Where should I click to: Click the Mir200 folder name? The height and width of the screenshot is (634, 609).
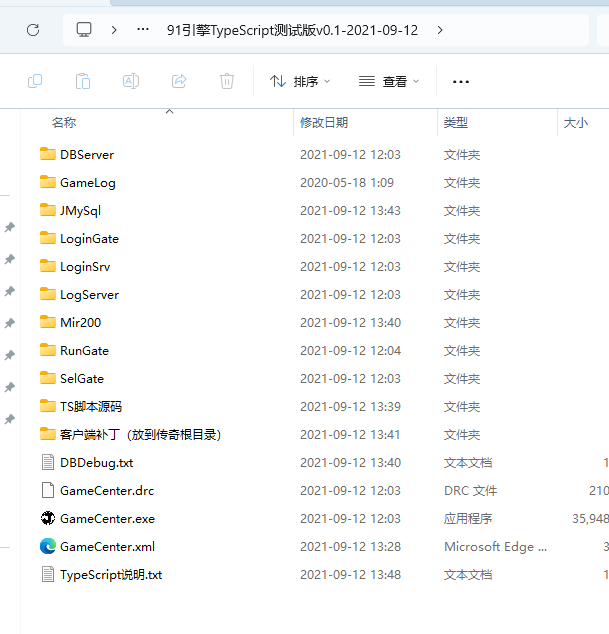80,323
